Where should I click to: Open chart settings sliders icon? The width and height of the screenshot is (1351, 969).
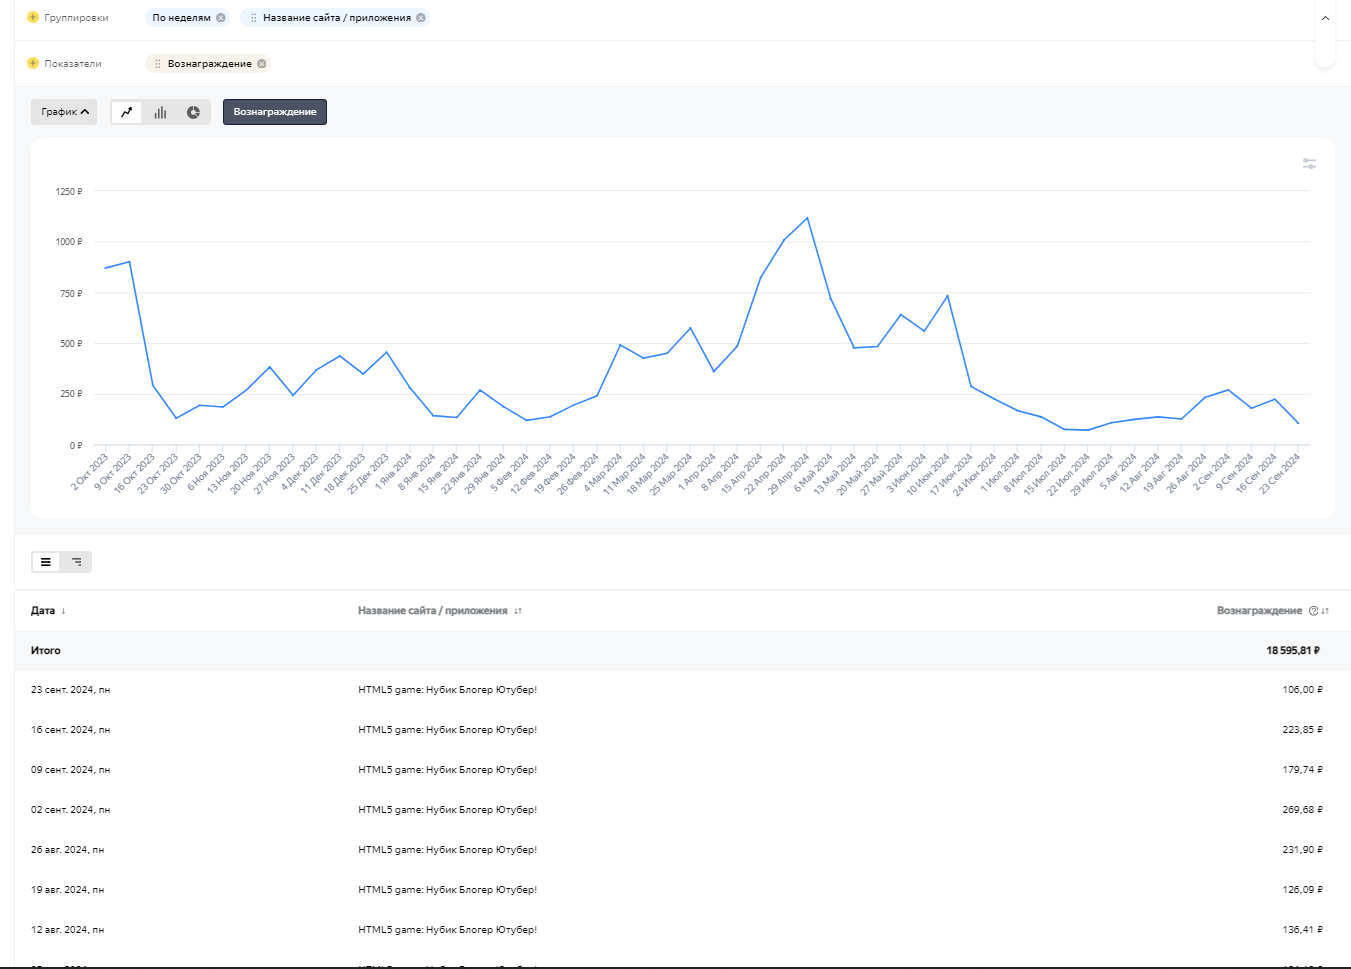(1309, 163)
